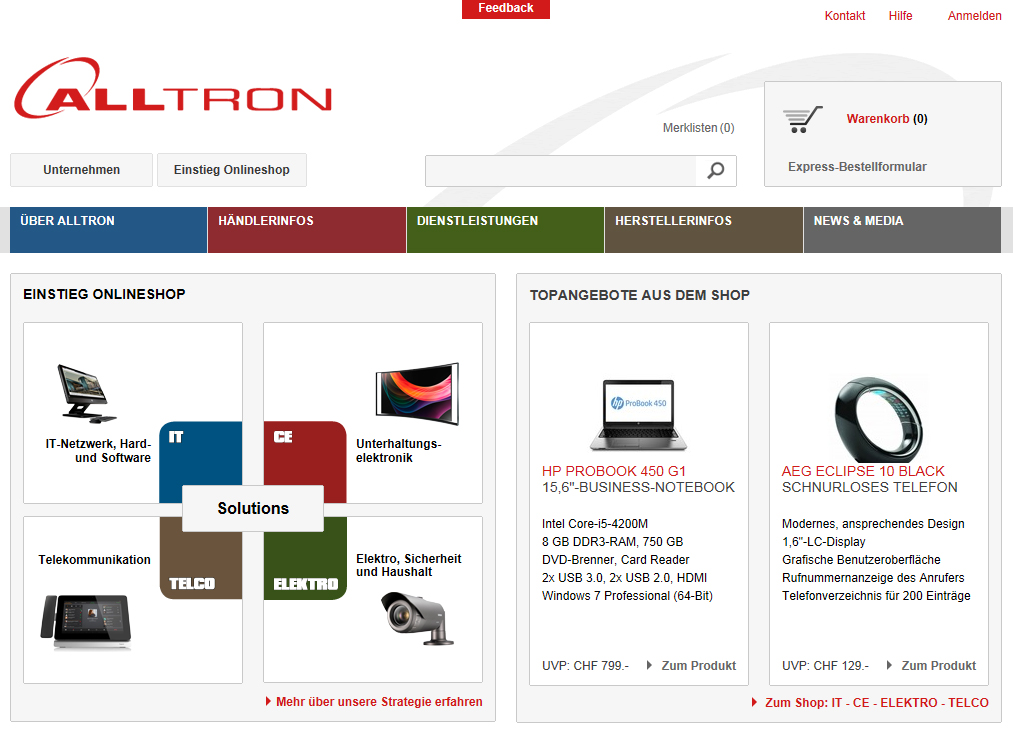1013x734 pixels.
Task: Click the curved TV image
Action: 417,393
